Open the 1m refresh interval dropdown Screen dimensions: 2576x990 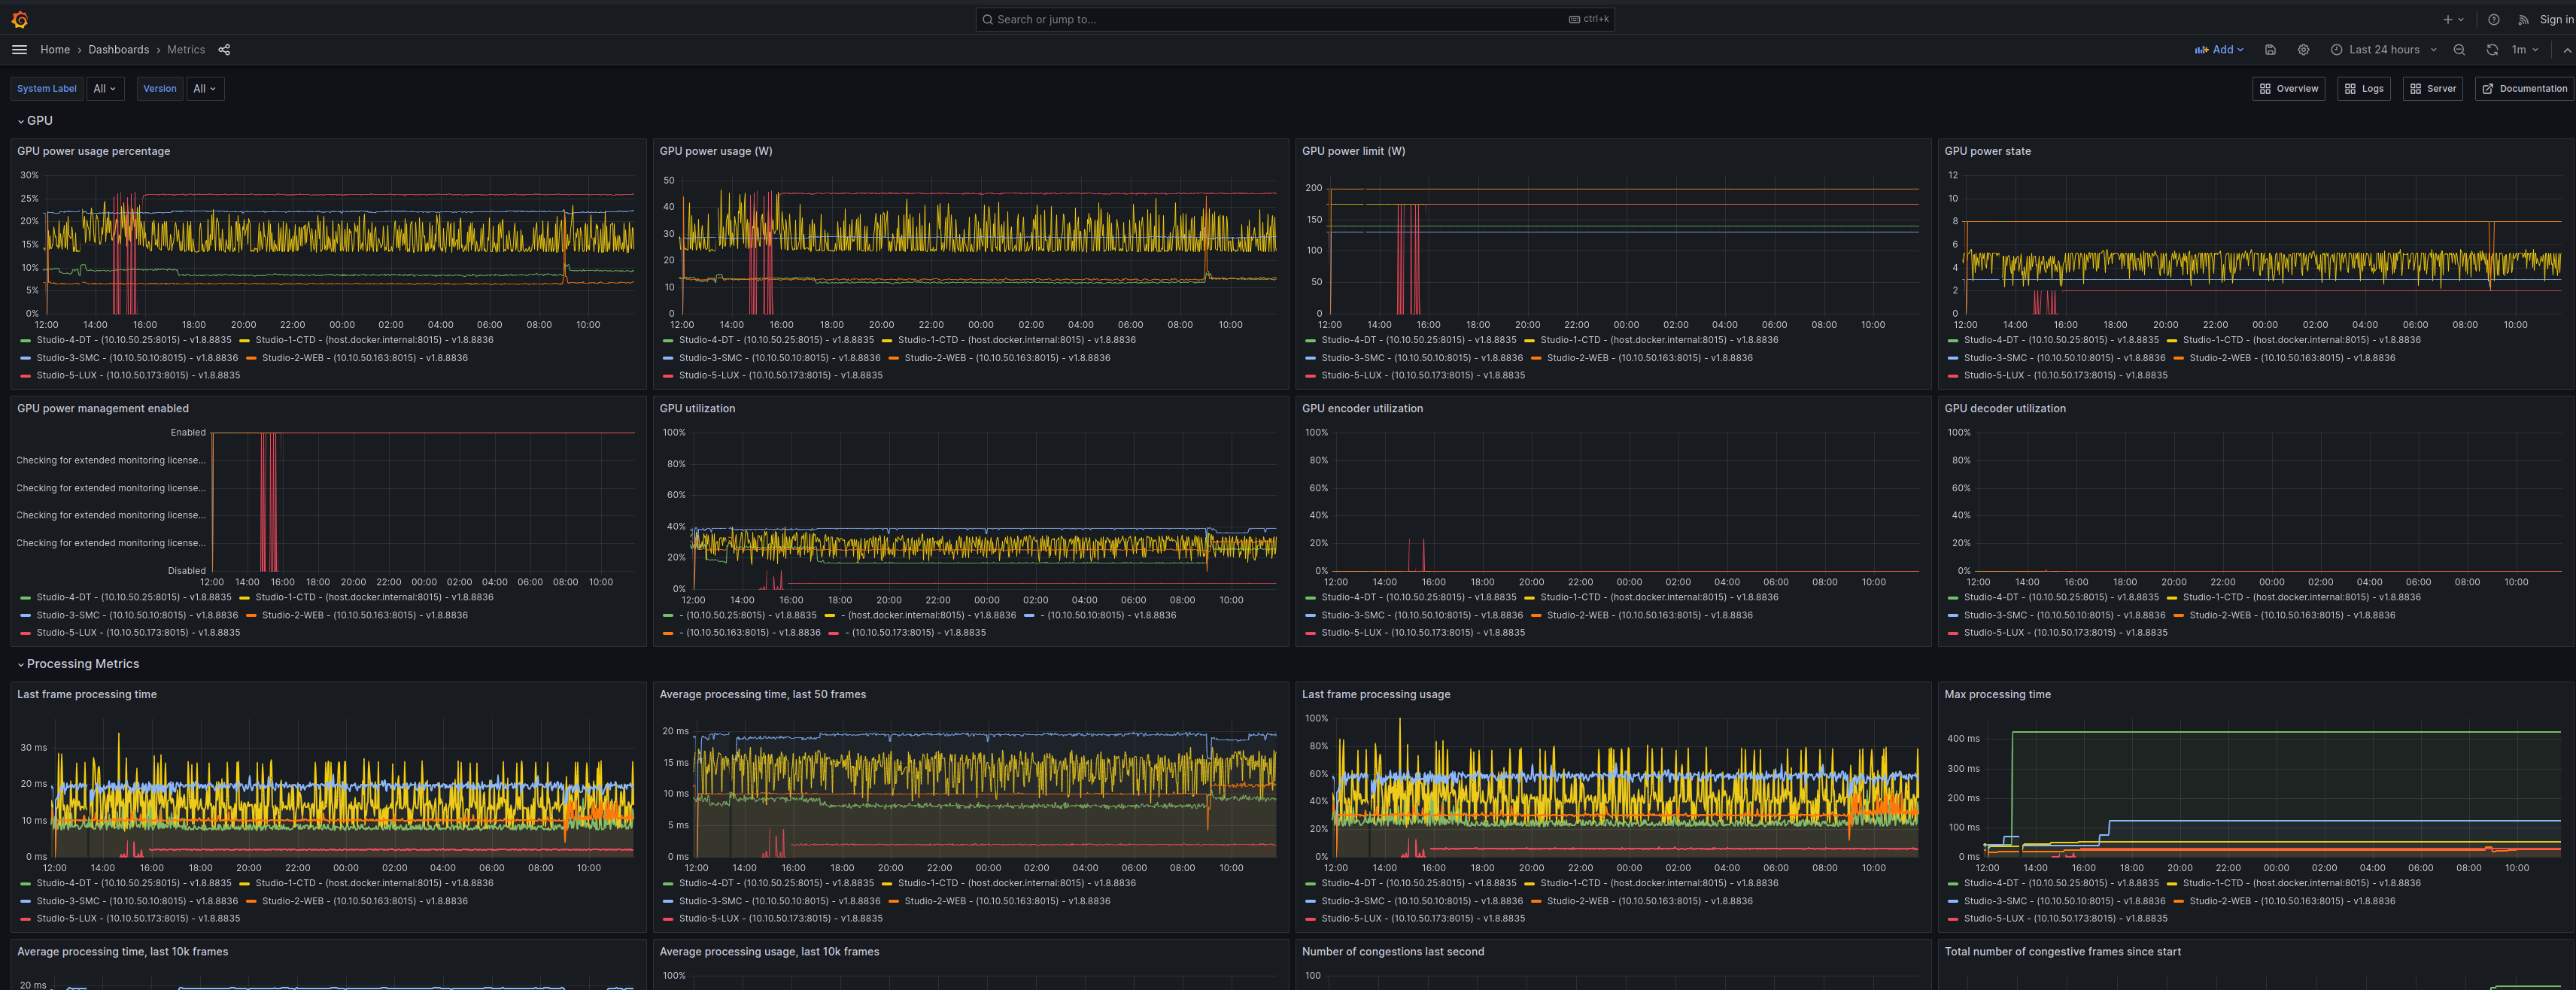[2526, 49]
